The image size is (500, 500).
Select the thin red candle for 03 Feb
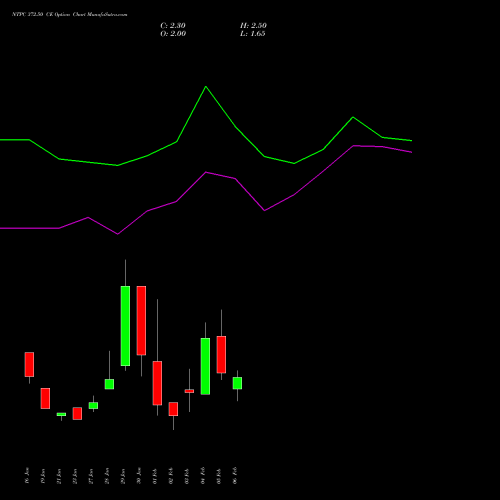click(x=189, y=391)
